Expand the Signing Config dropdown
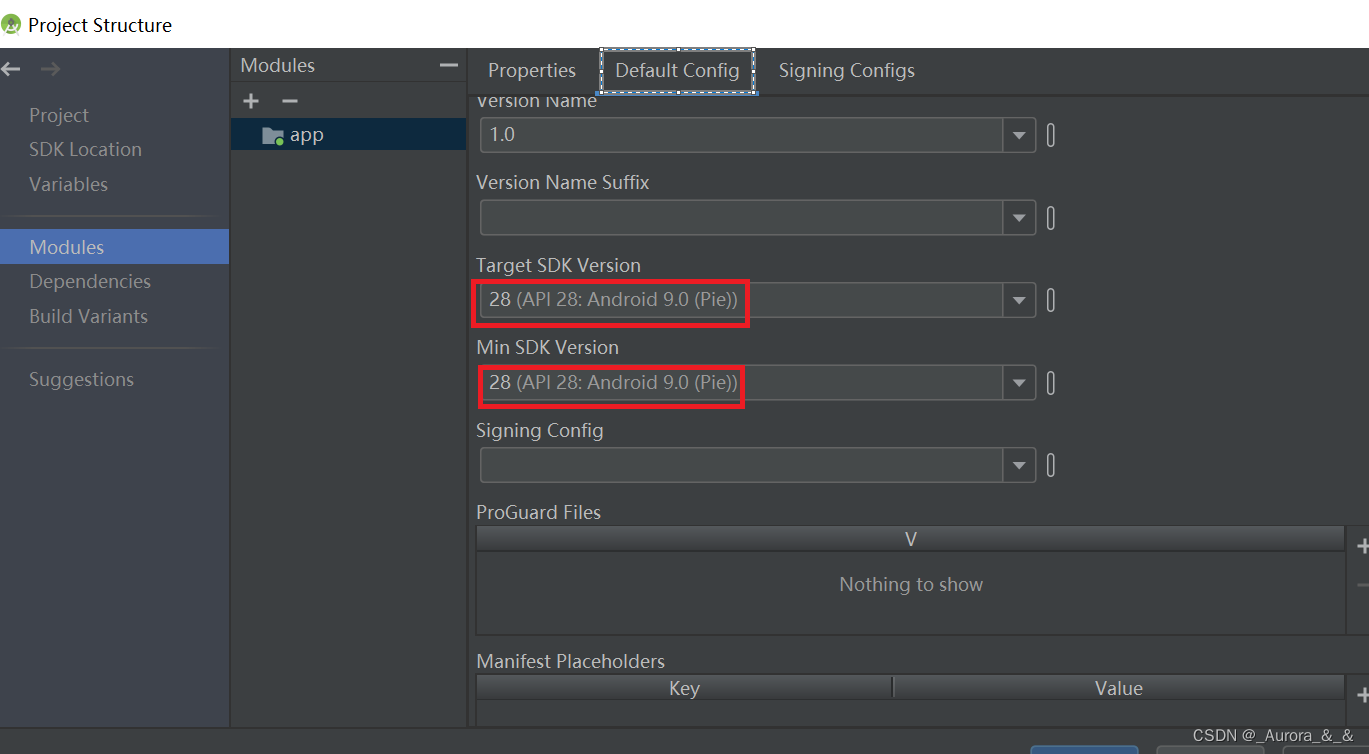The width and height of the screenshot is (1369, 754). coord(1018,464)
